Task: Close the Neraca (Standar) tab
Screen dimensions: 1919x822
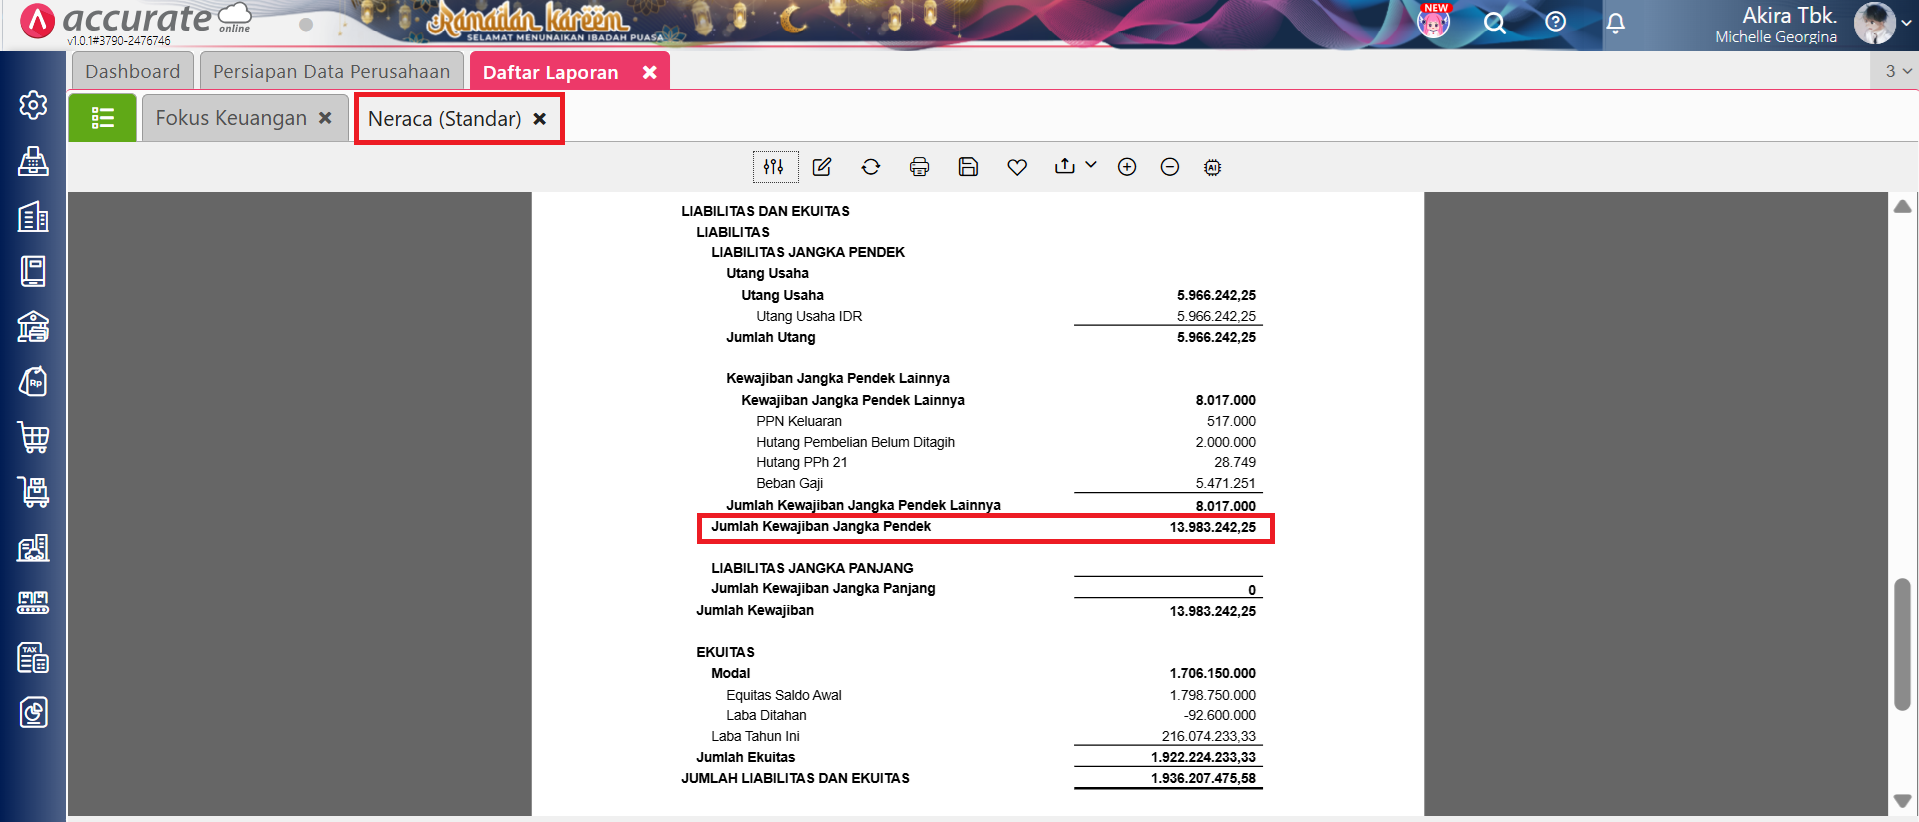Action: click(540, 119)
